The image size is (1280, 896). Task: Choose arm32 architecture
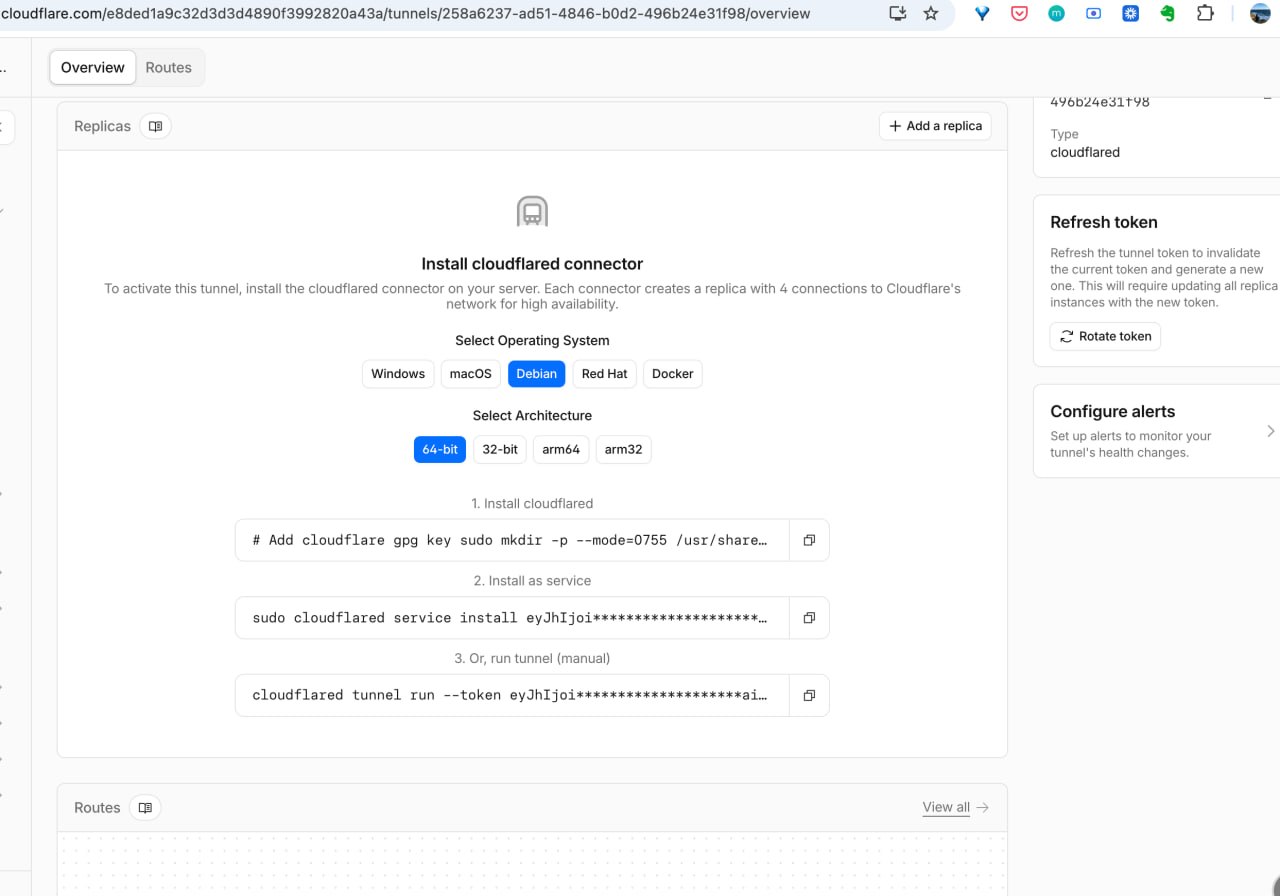coord(624,450)
